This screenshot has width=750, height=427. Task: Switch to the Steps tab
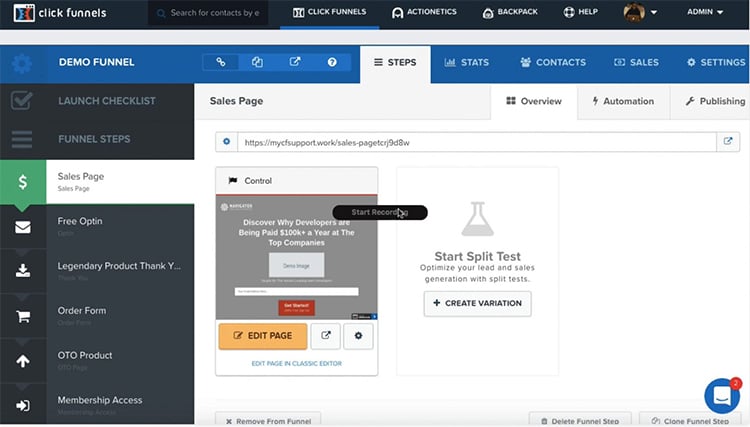tap(395, 63)
